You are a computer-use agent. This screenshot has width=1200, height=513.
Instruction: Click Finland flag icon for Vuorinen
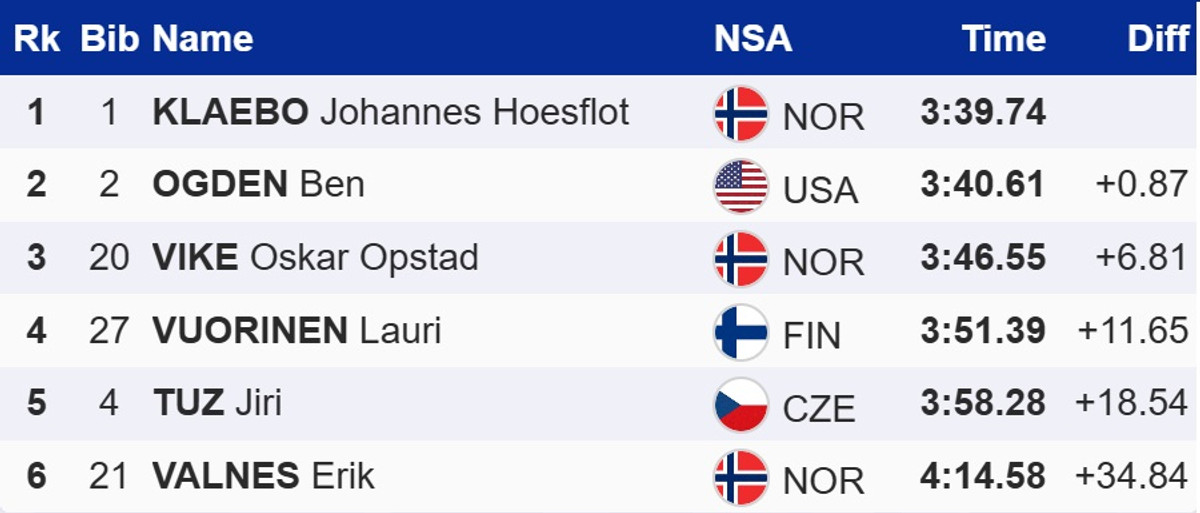click(x=741, y=332)
